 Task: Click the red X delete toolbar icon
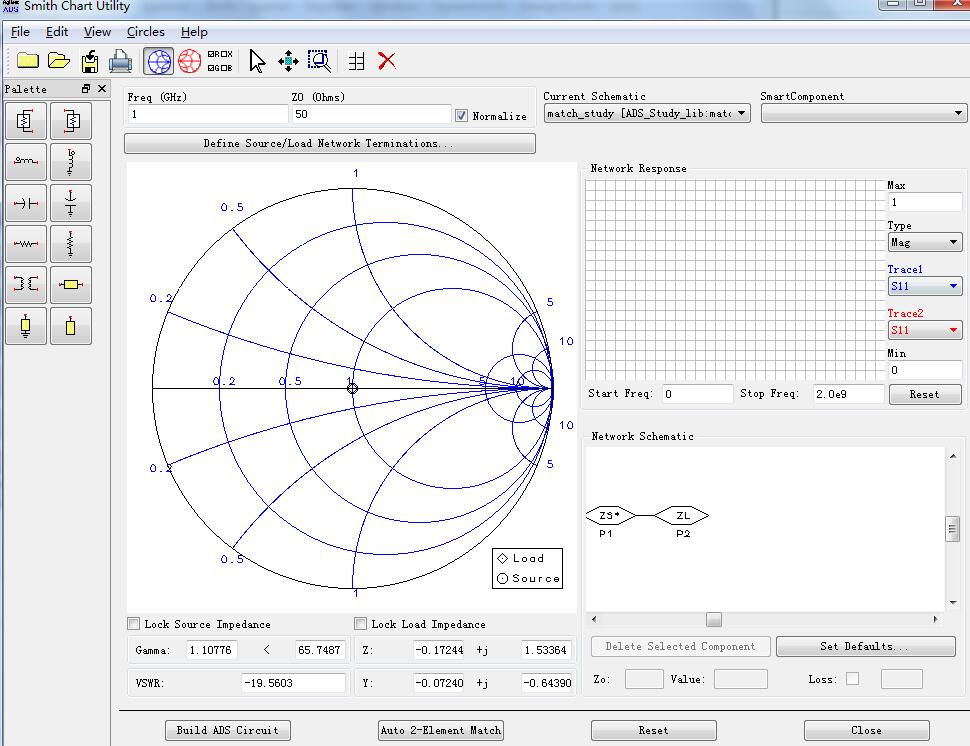[387, 62]
